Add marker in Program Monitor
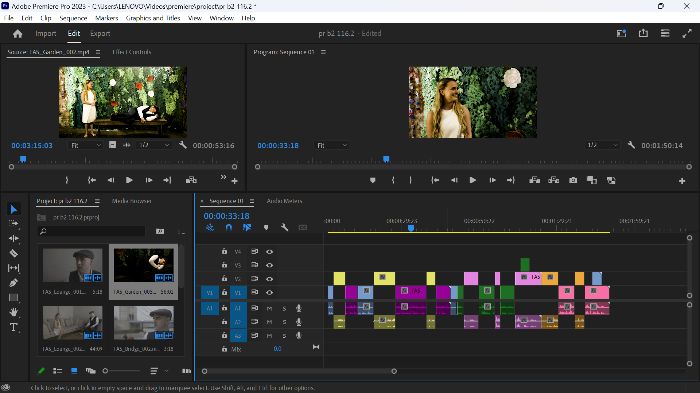The image size is (700, 393). (372, 180)
